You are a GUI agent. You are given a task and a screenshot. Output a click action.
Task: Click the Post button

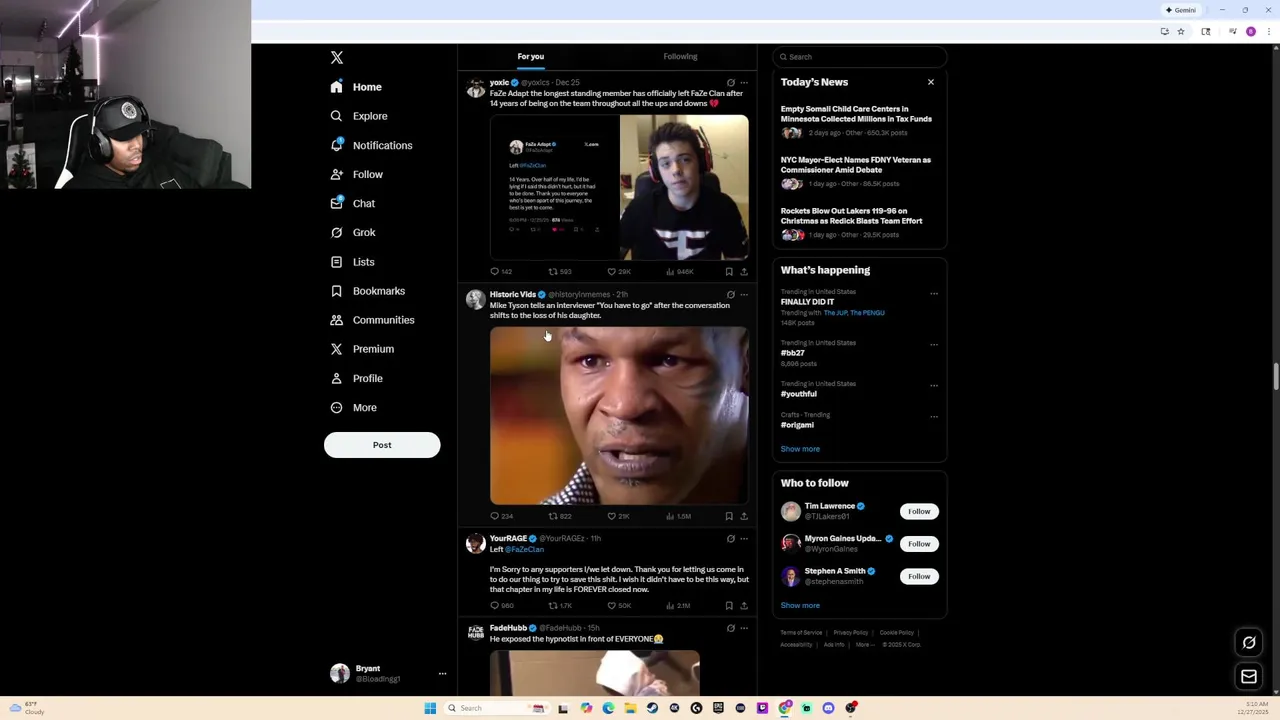382,445
